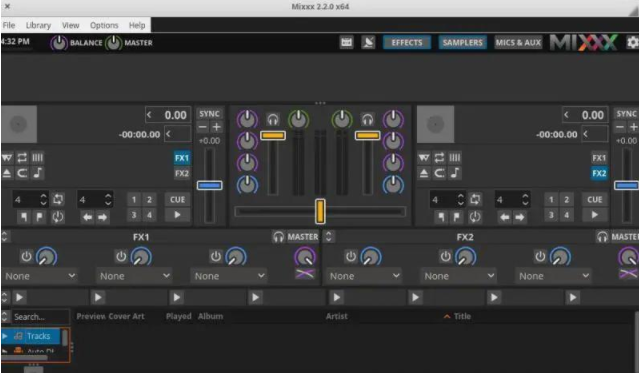Click left deck CUE button
The image size is (639, 373).
coord(178,199)
